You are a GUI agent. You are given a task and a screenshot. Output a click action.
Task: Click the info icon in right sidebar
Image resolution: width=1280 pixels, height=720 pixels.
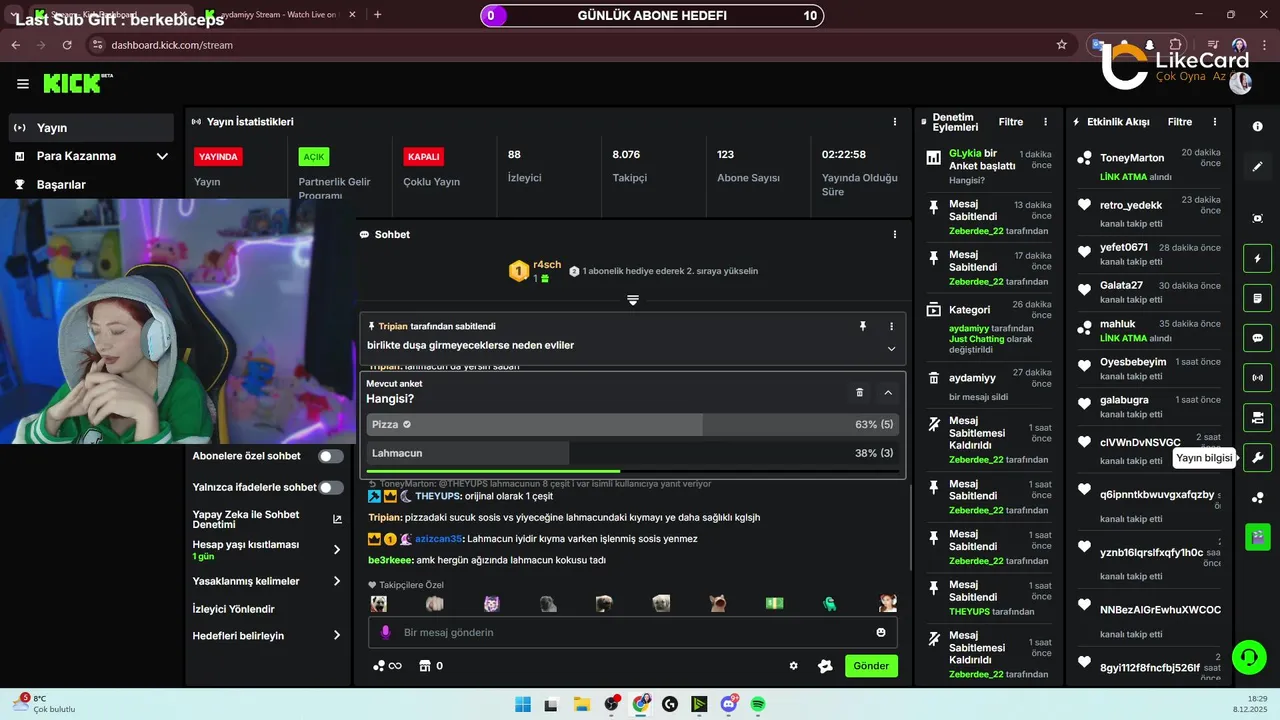[1257, 127]
